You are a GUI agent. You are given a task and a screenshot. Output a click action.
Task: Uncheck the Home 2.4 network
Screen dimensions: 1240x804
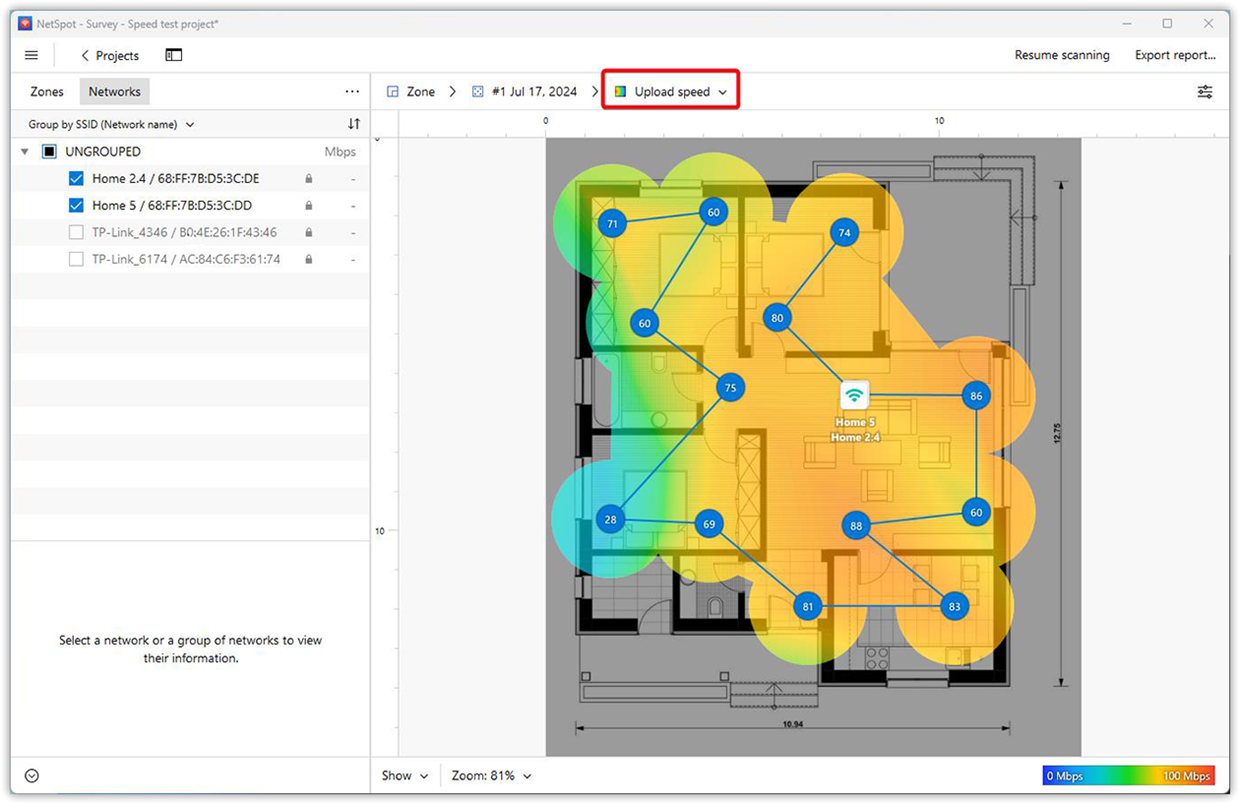pos(75,178)
